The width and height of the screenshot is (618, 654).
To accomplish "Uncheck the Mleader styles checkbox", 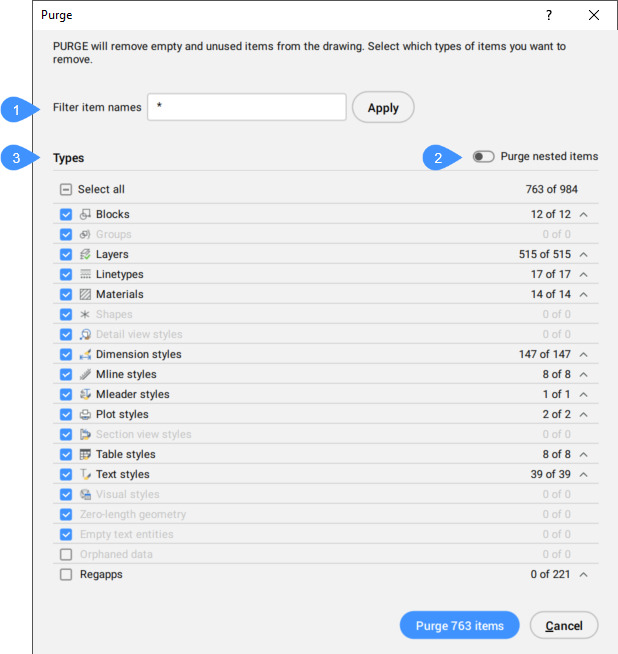I will 66,394.
